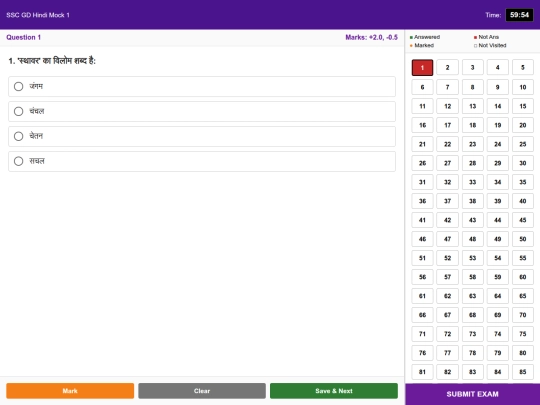
Task: Navigate to question 55
Action: click(x=523, y=258)
